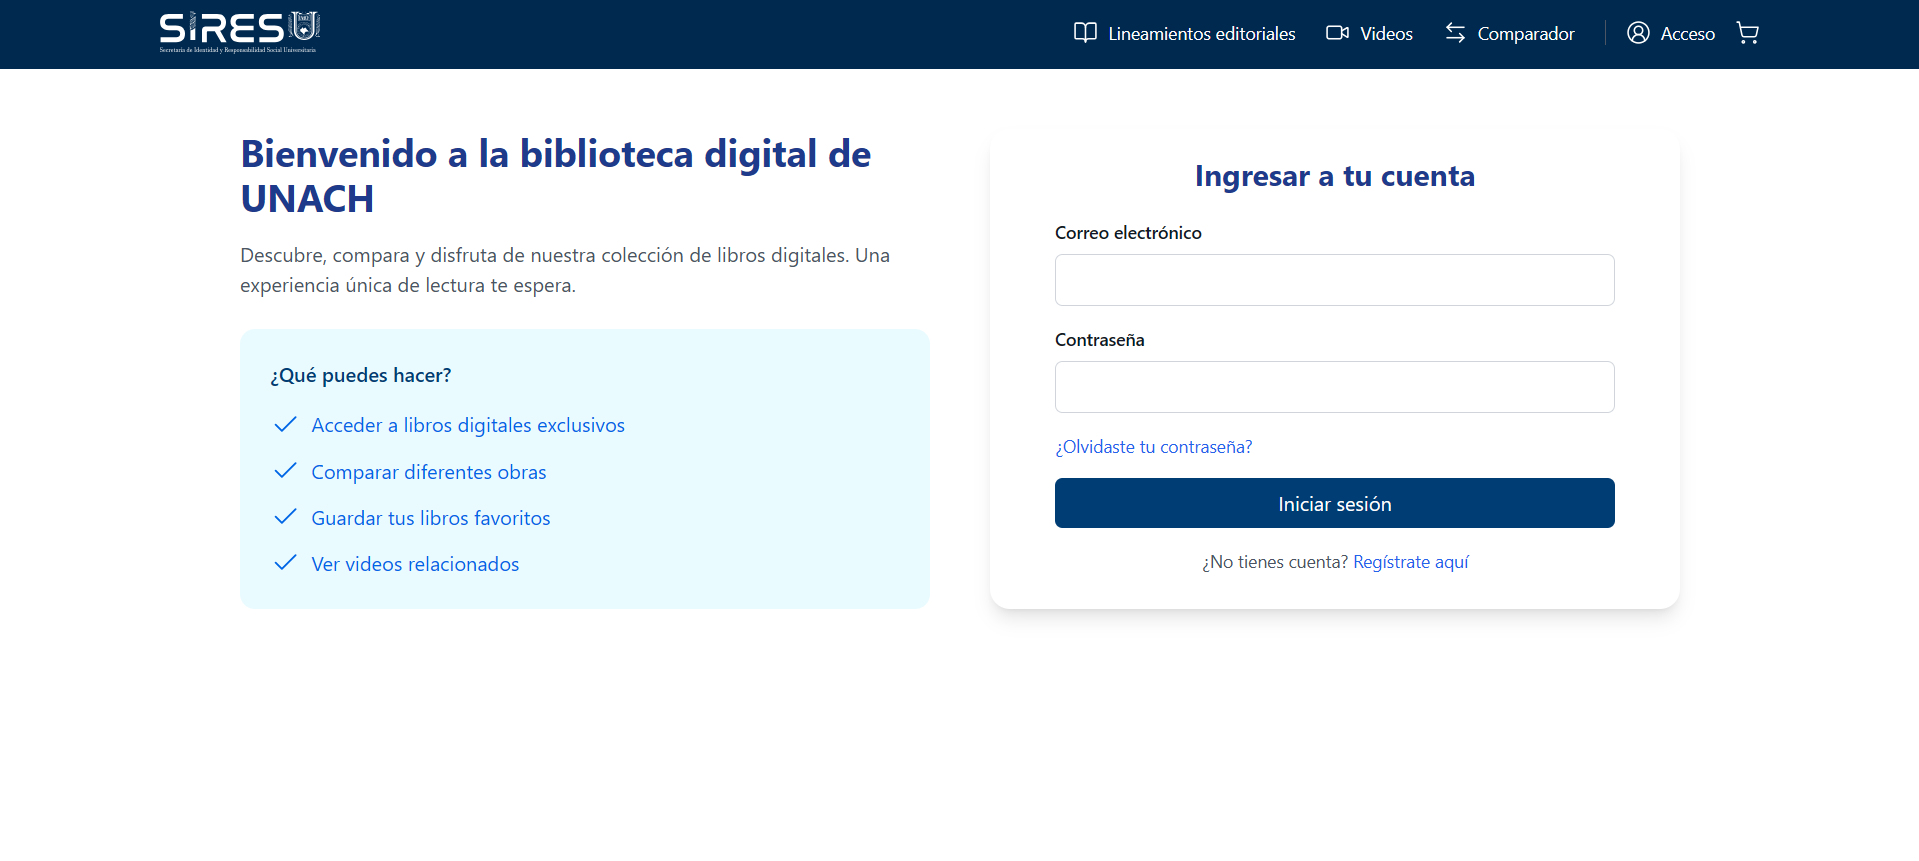Viewport: 1919px width, 861px height.
Task: Go to Videos section
Action: point(1369,33)
